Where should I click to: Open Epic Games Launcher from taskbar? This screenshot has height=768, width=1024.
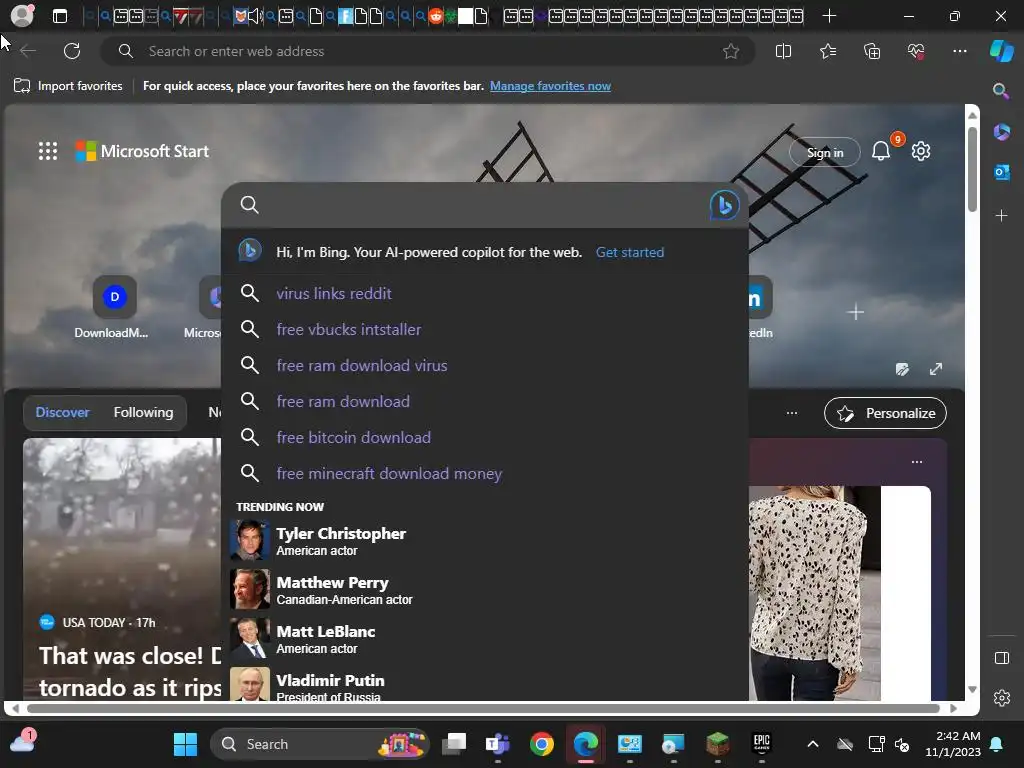coord(761,744)
